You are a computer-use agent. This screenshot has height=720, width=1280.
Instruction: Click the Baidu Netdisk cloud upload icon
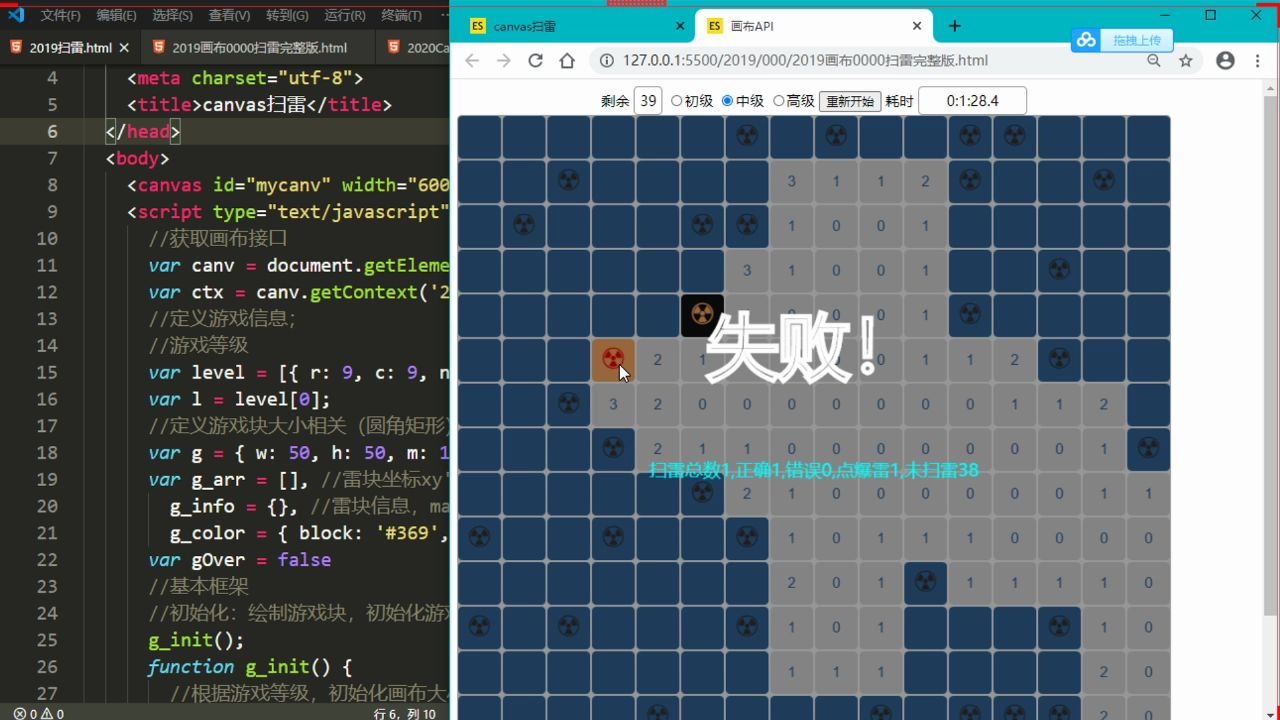click(x=1086, y=39)
